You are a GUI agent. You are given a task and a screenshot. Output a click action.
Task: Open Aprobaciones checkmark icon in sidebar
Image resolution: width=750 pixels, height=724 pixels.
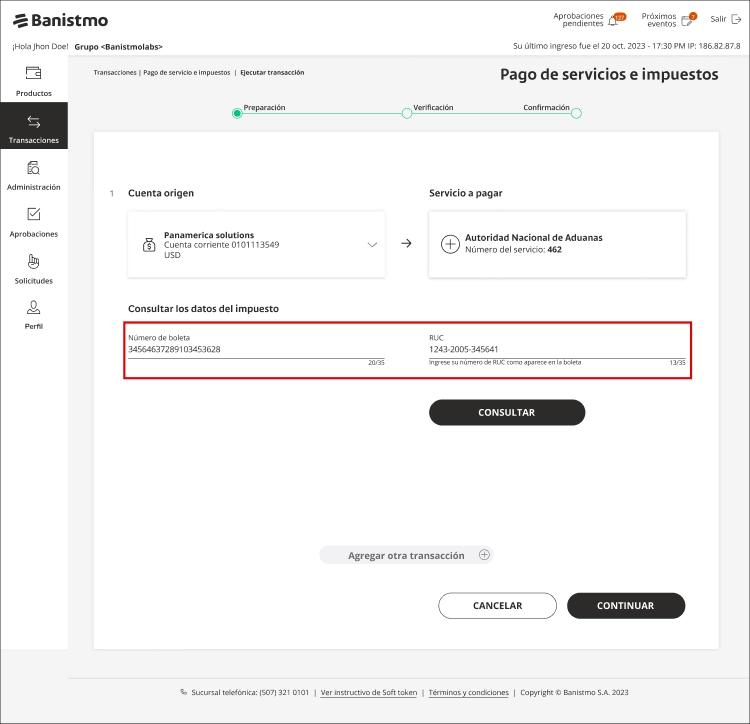click(x=33, y=214)
